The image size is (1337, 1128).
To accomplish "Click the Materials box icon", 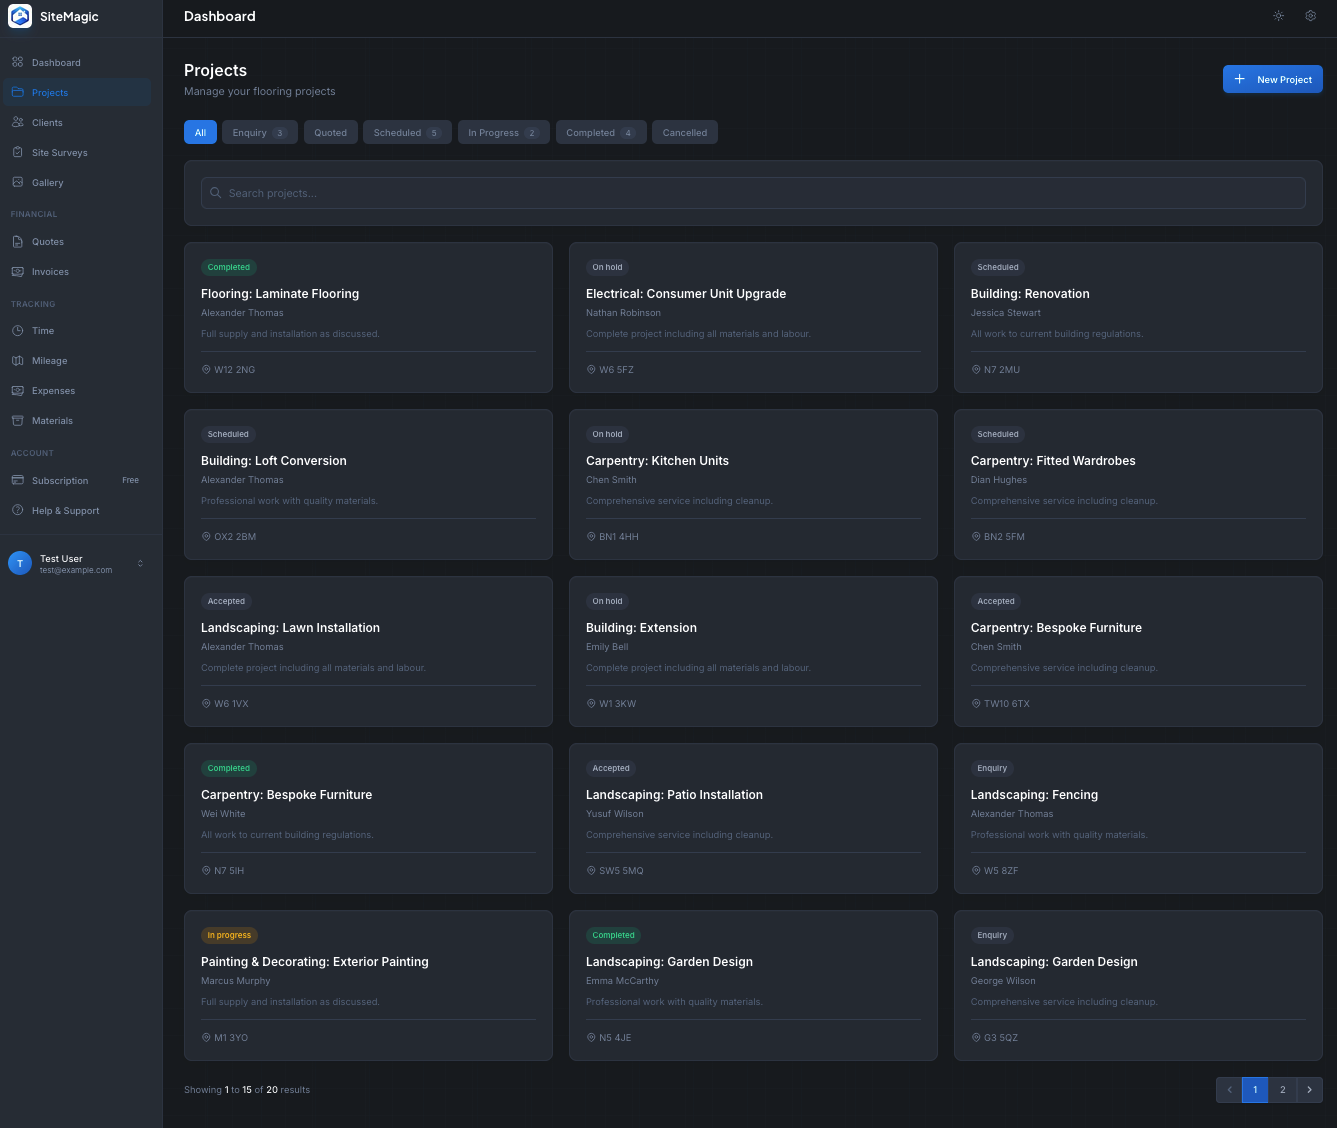I will pyautogui.click(x=17, y=420).
